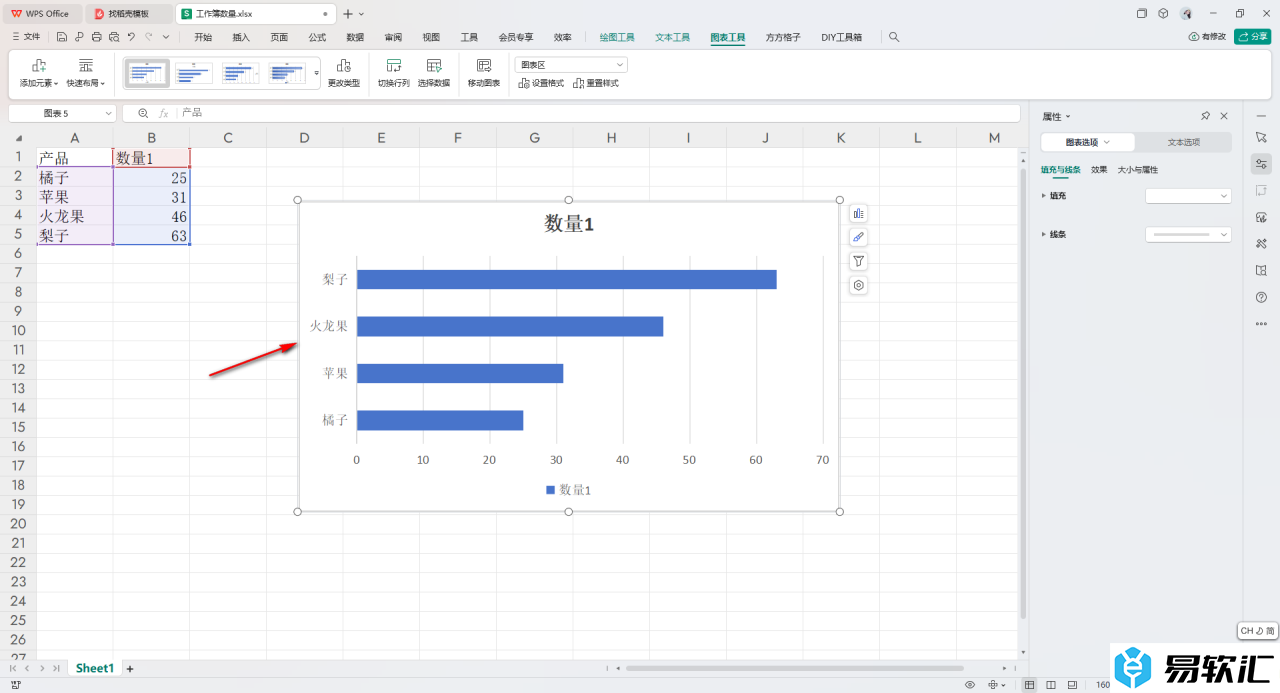1280x693 pixels.
Task: Click the Redo arrow icon
Action: pos(148,37)
